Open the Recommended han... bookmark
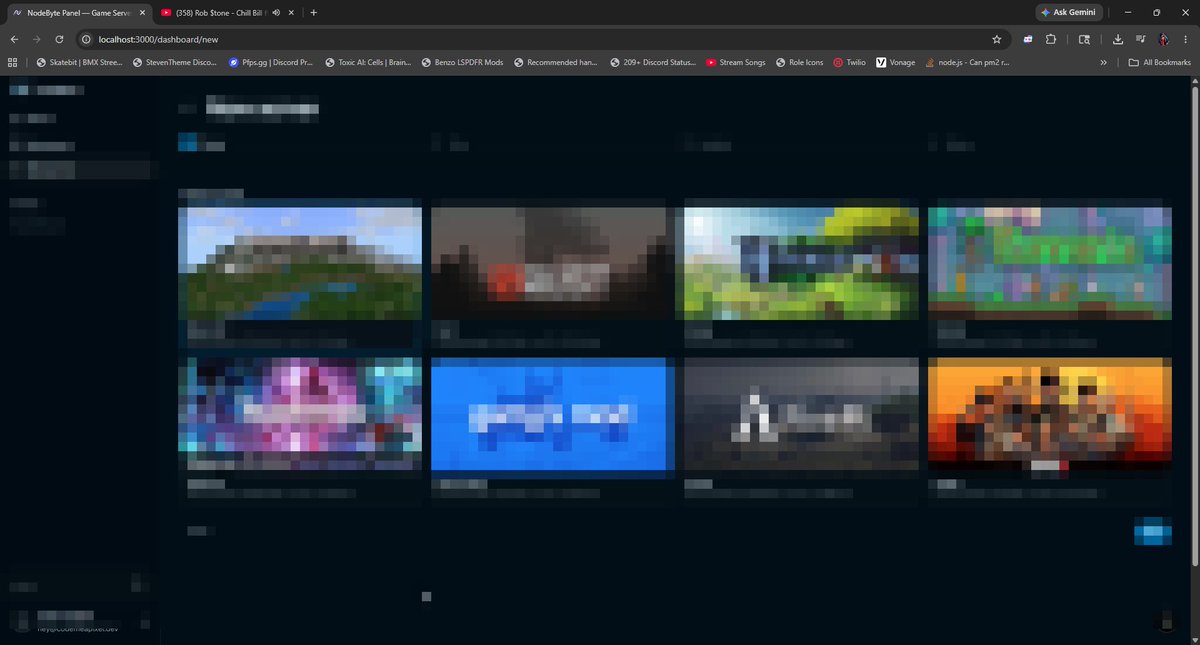 coord(556,62)
